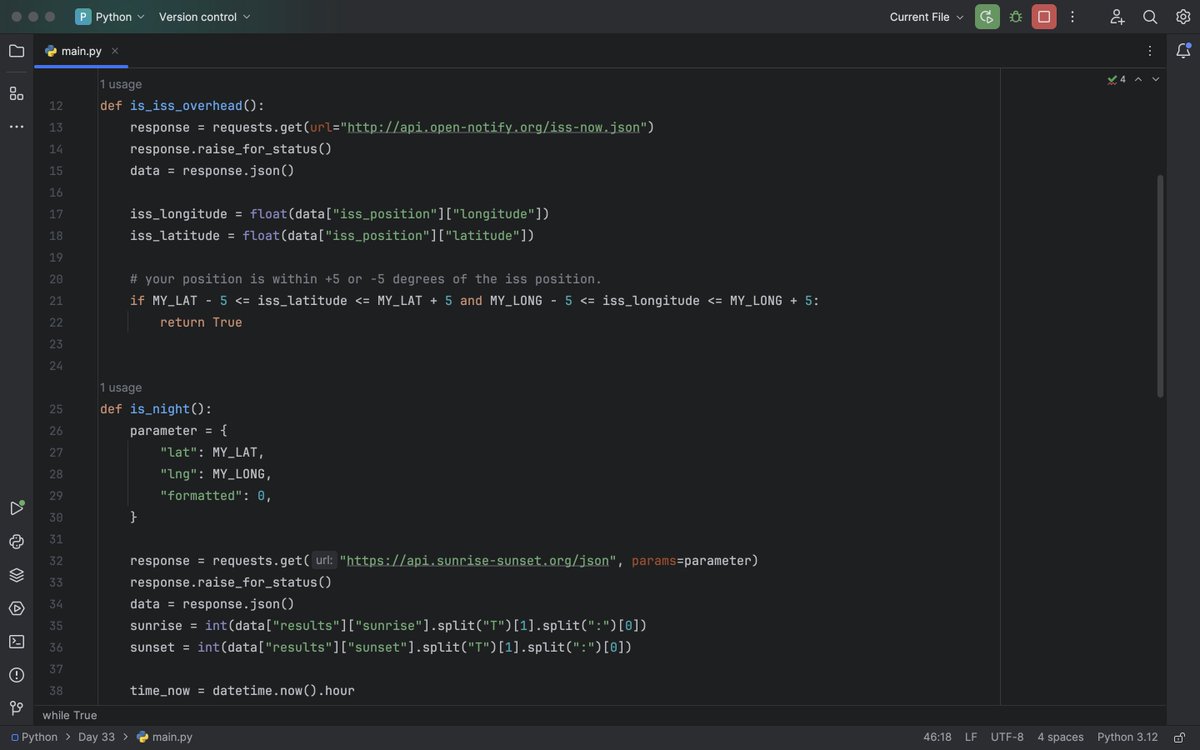Click the sunrise-sunset.org API URL
Viewport: 1200px width, 750px height.
click(x=478, y=561)
